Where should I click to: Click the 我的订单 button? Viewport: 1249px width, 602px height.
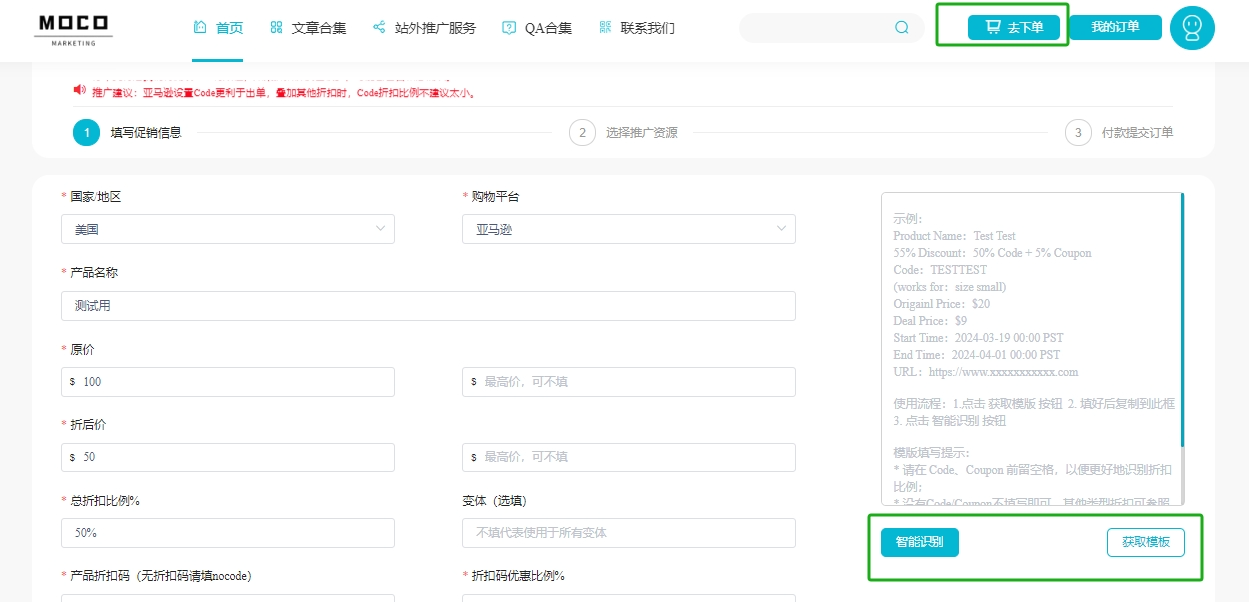click(1115, 27)
